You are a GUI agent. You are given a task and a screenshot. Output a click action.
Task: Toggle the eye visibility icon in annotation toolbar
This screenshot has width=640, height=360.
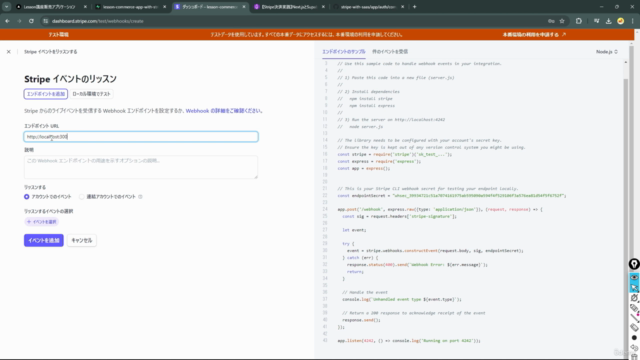pyautogui.click(x=634, y=277)
